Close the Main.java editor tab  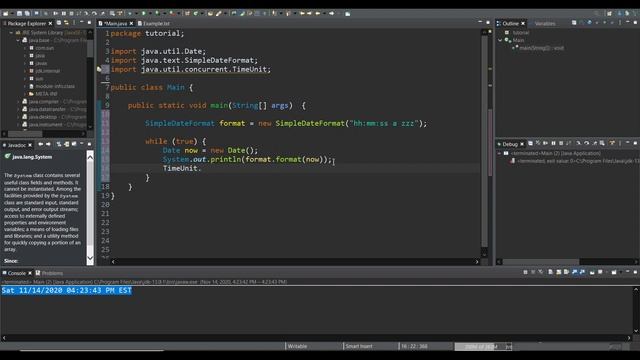(131, 23)
